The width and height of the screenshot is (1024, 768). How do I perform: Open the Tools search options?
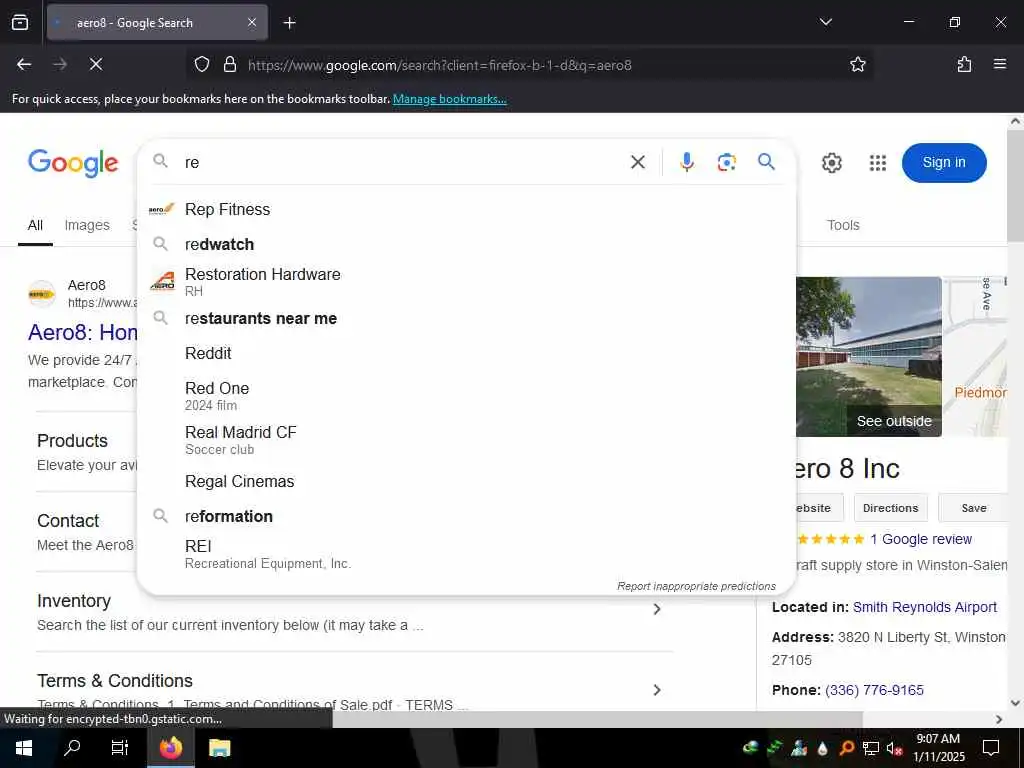pyautogui.click(x=843, y=225)
